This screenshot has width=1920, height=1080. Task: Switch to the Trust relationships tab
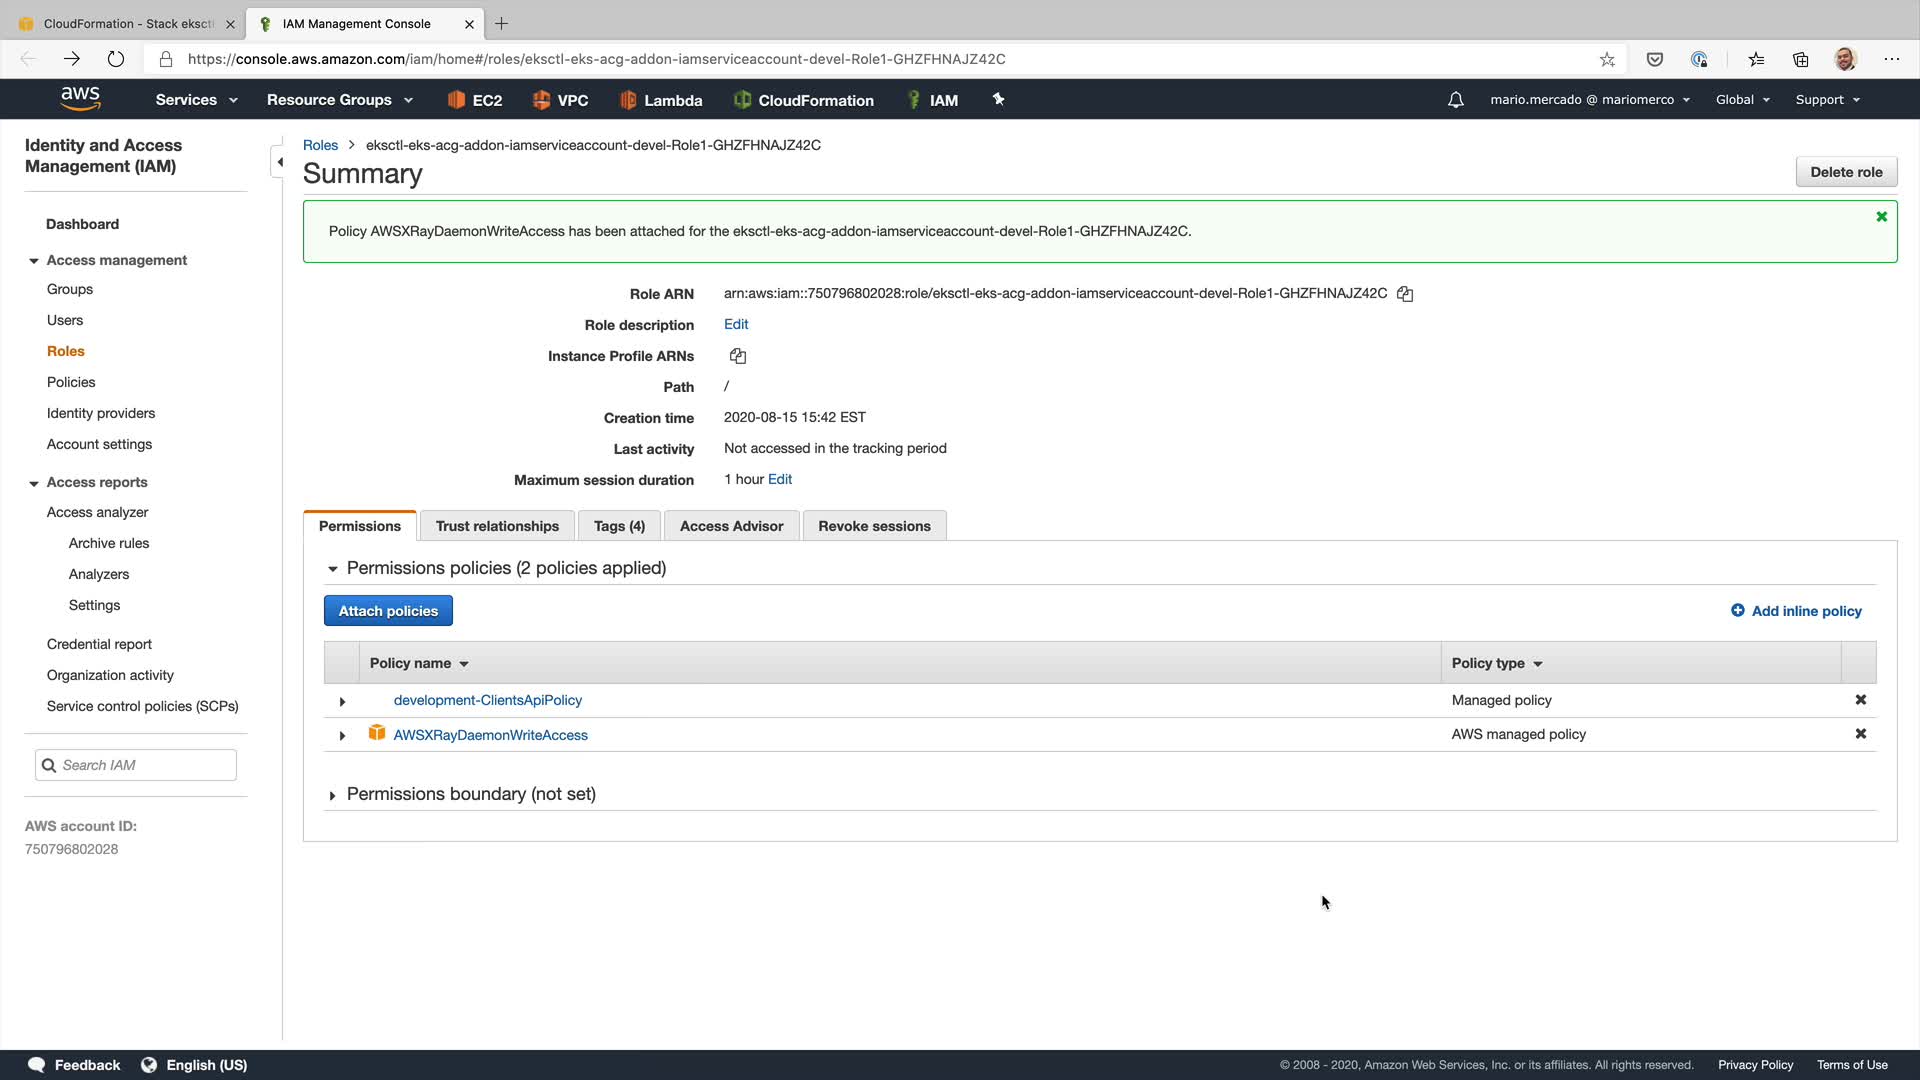[x=497, y=526]
